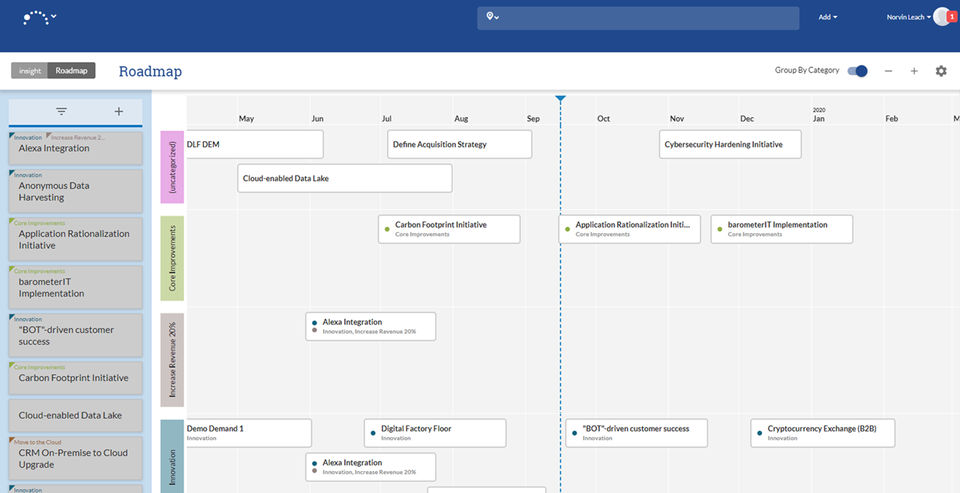Switch view to Insight toggle
The width and height of the screenshot is (960, 493).
point(29,70)
